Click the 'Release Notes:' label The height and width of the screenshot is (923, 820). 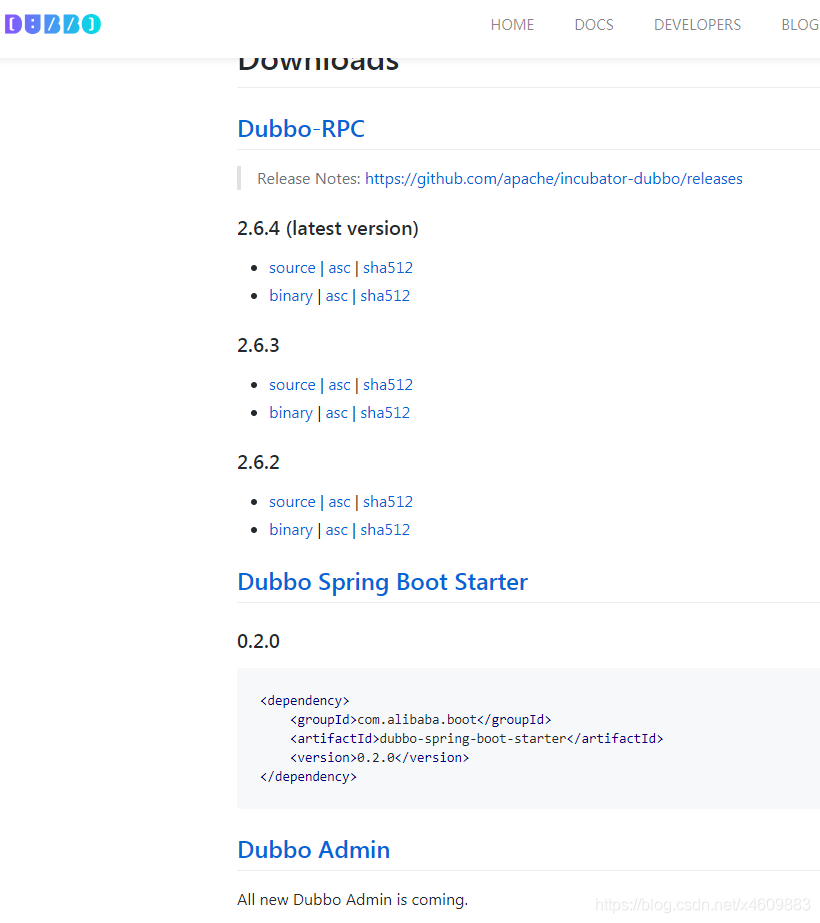[x=308, y=178]
